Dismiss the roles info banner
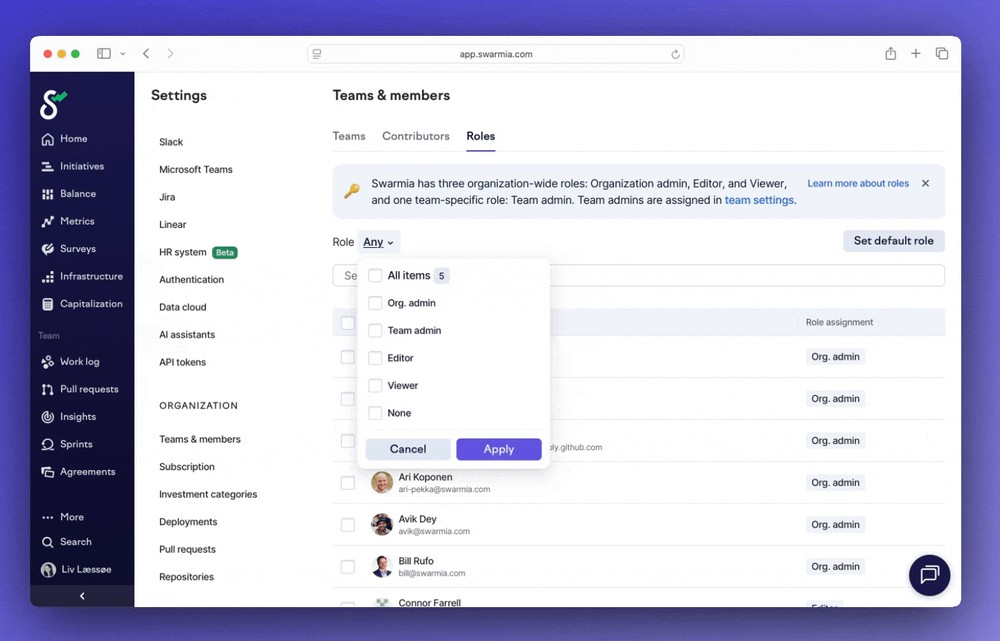Viewport: 1000px width, 641px height. (x=925, y=184)
